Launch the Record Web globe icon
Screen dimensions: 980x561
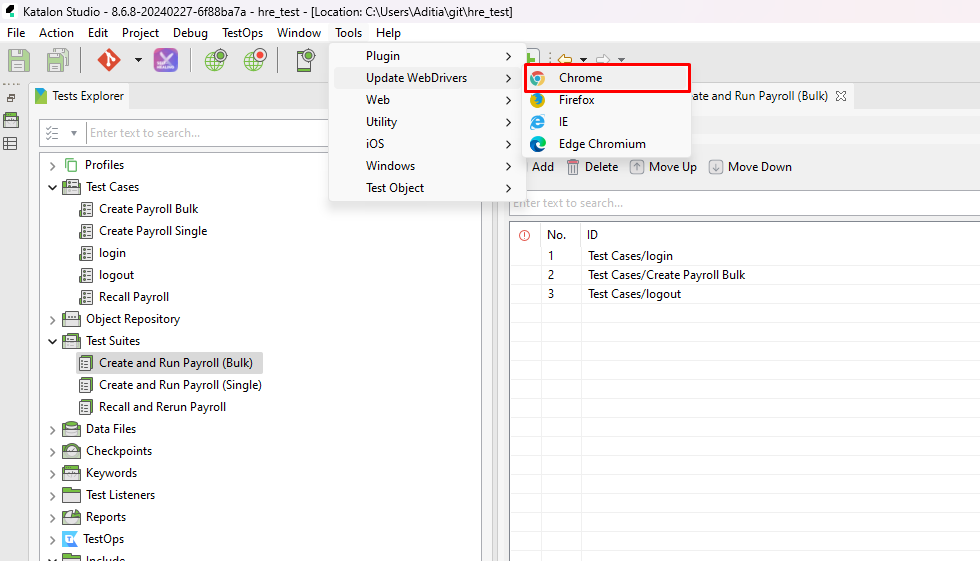coord(255,60)
